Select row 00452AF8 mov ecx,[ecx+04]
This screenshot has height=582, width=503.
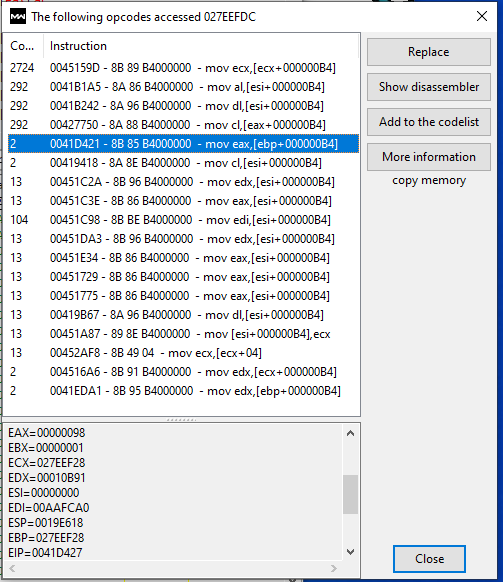click(x=183, y=353)
